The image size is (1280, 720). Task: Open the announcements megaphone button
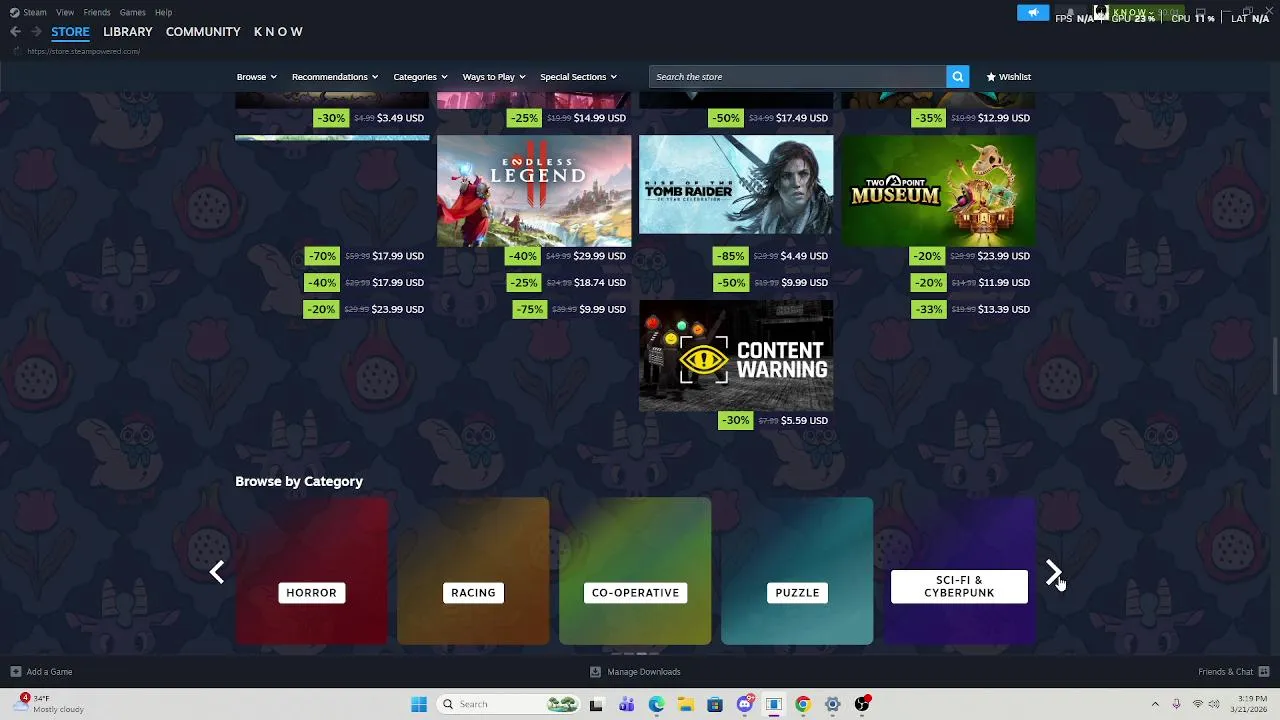1033,13
